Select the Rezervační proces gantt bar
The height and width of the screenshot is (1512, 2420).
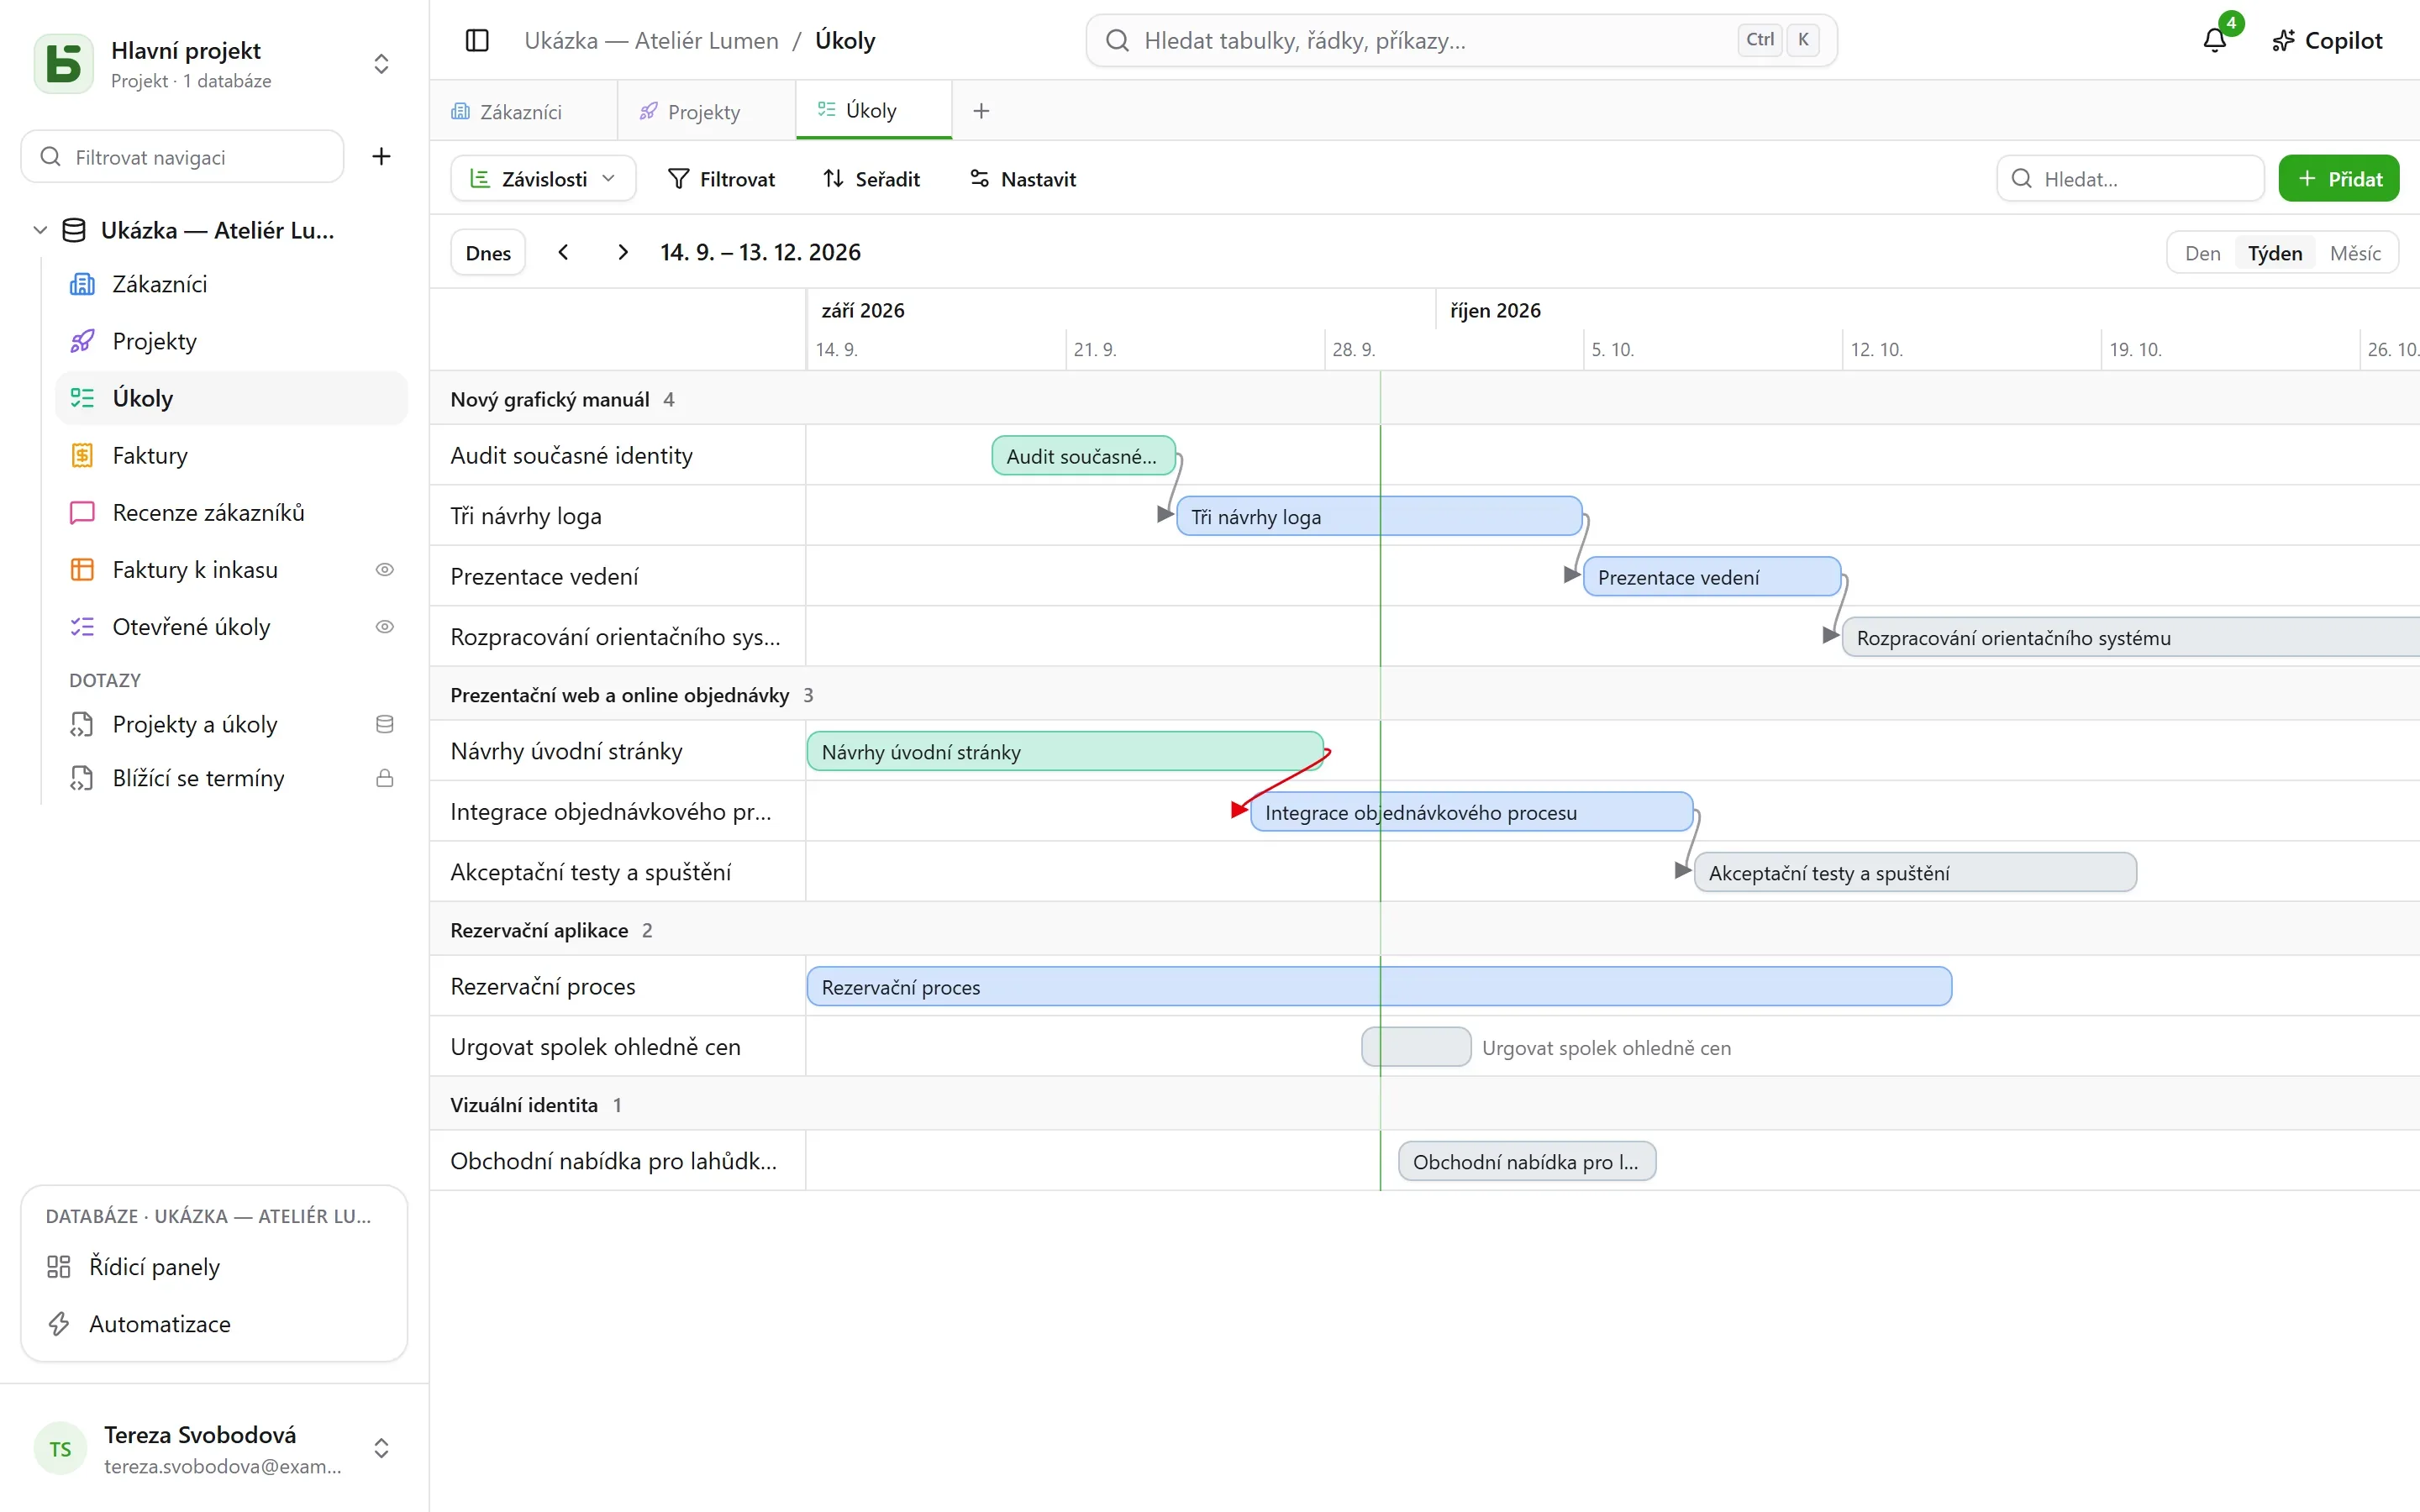click(x=1379, y=987)
